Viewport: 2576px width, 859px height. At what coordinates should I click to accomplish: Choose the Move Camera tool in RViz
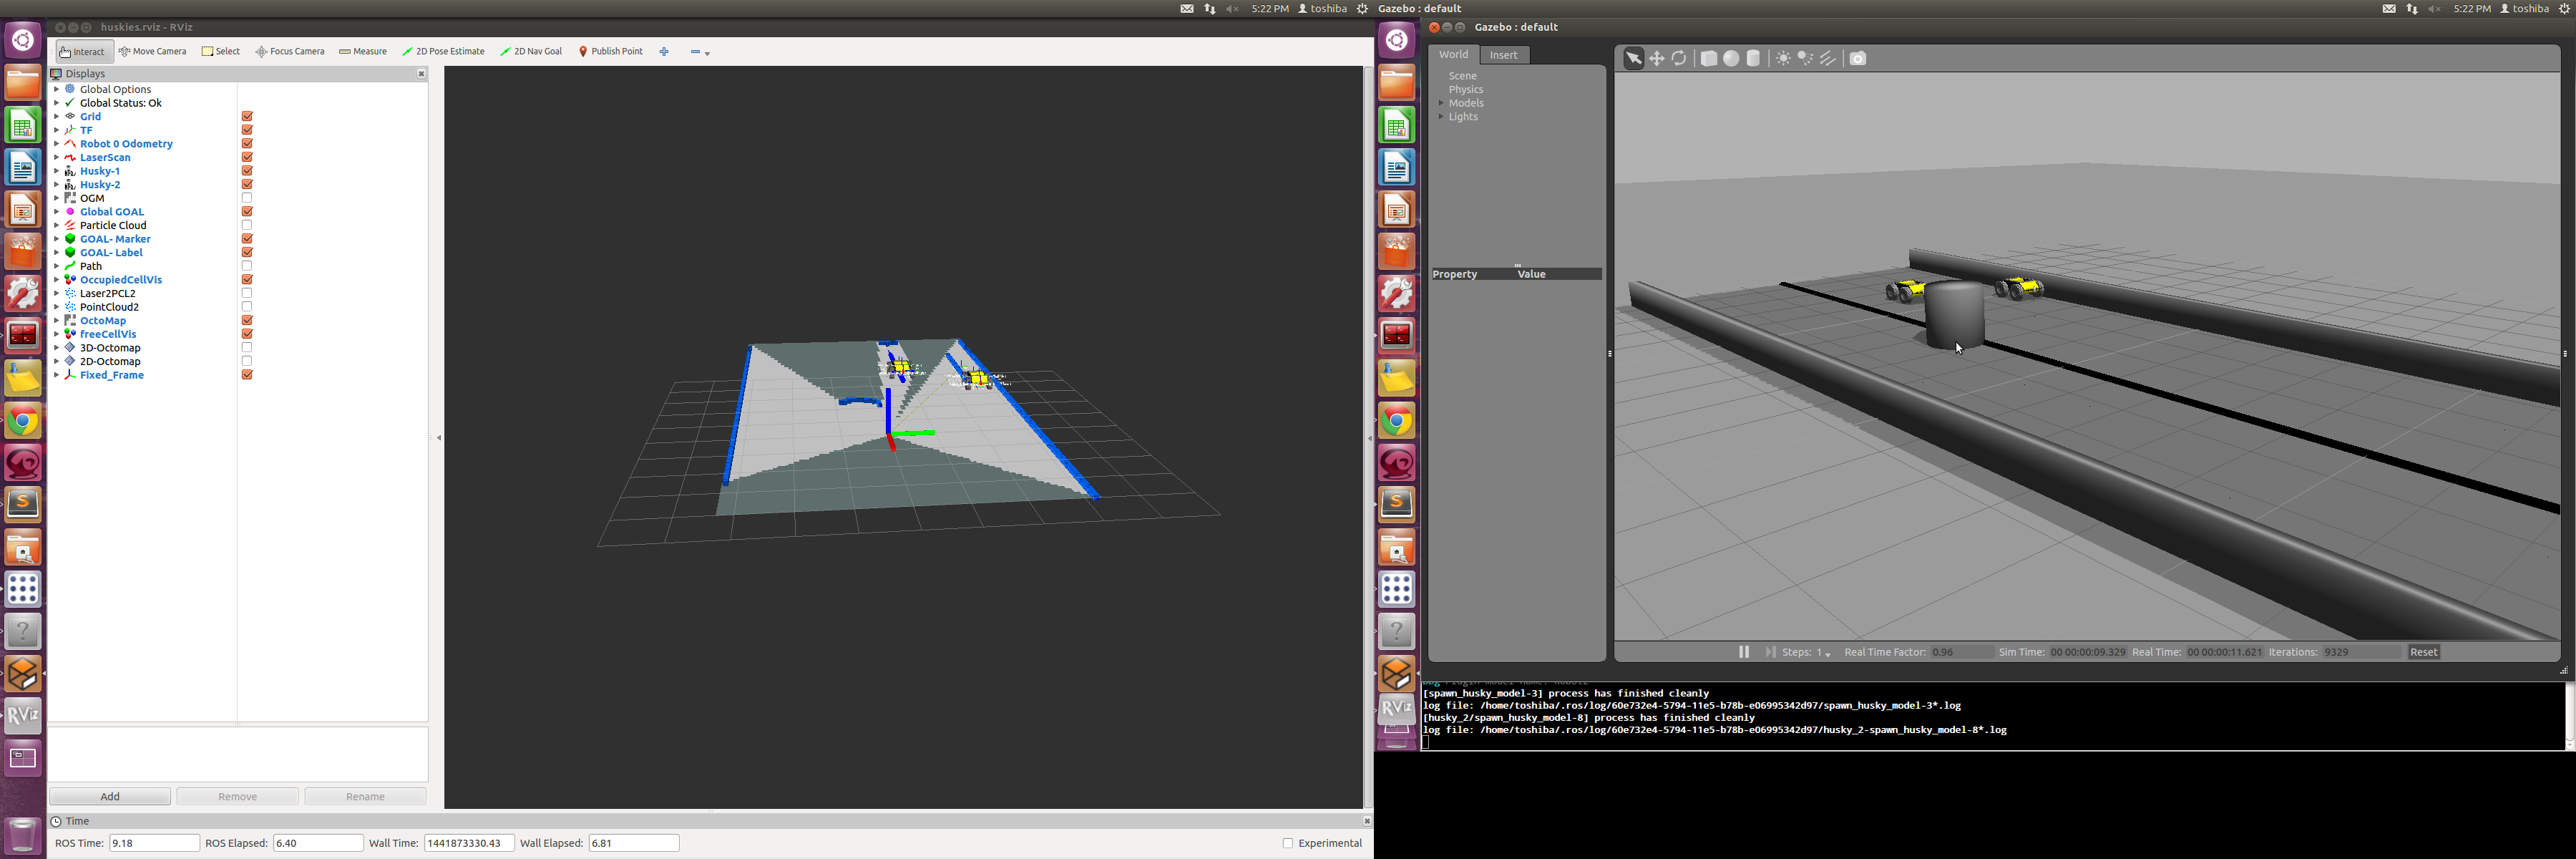(x=153, y=51)
